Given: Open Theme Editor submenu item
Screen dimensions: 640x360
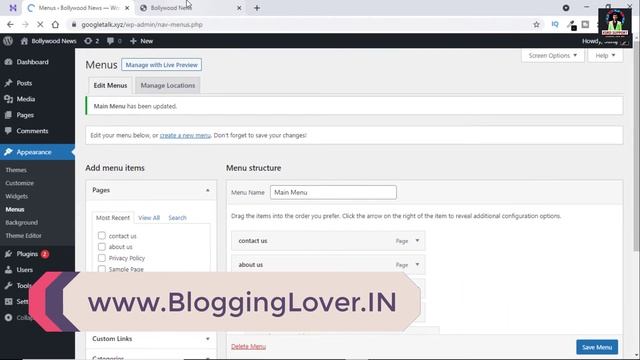Looking at the screenshot, I should [23, 236].
